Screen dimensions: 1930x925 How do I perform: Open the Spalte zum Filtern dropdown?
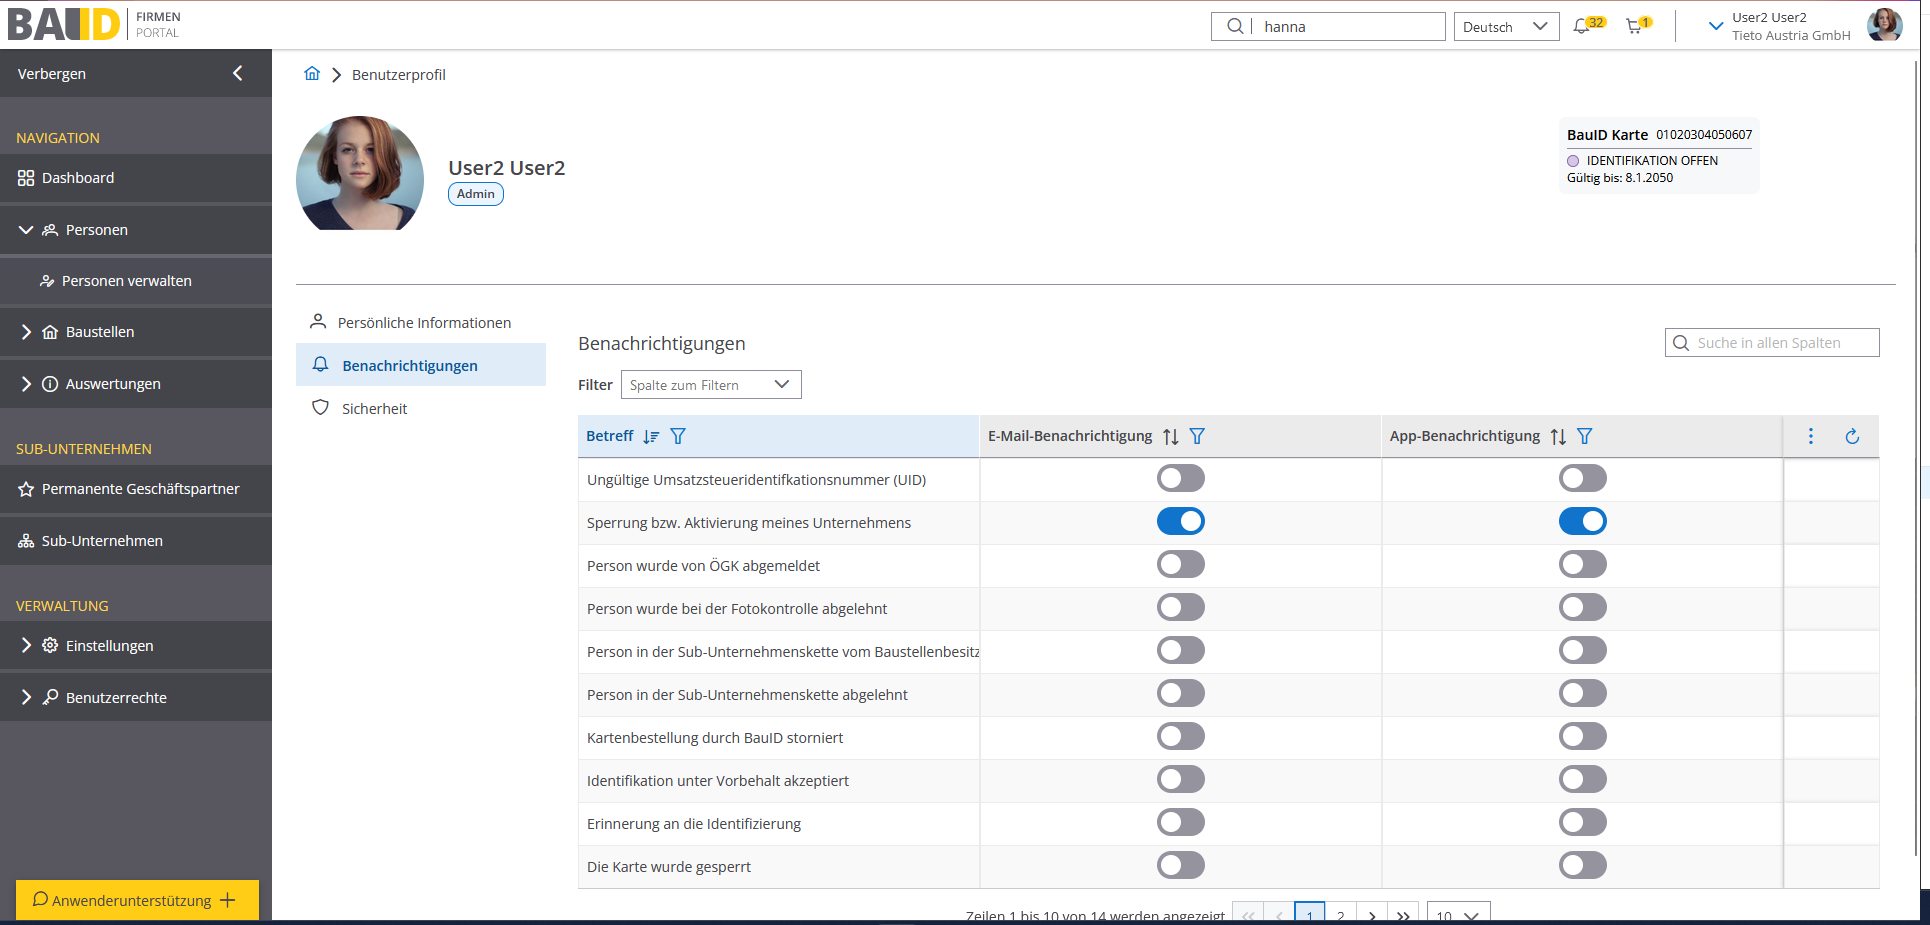click(x=711, y=385)
